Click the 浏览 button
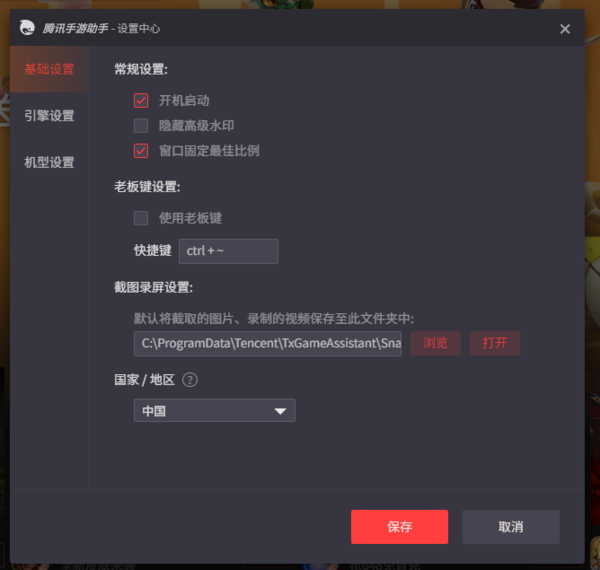The width and height of the screenshot is (600, 570). point(435,343)
